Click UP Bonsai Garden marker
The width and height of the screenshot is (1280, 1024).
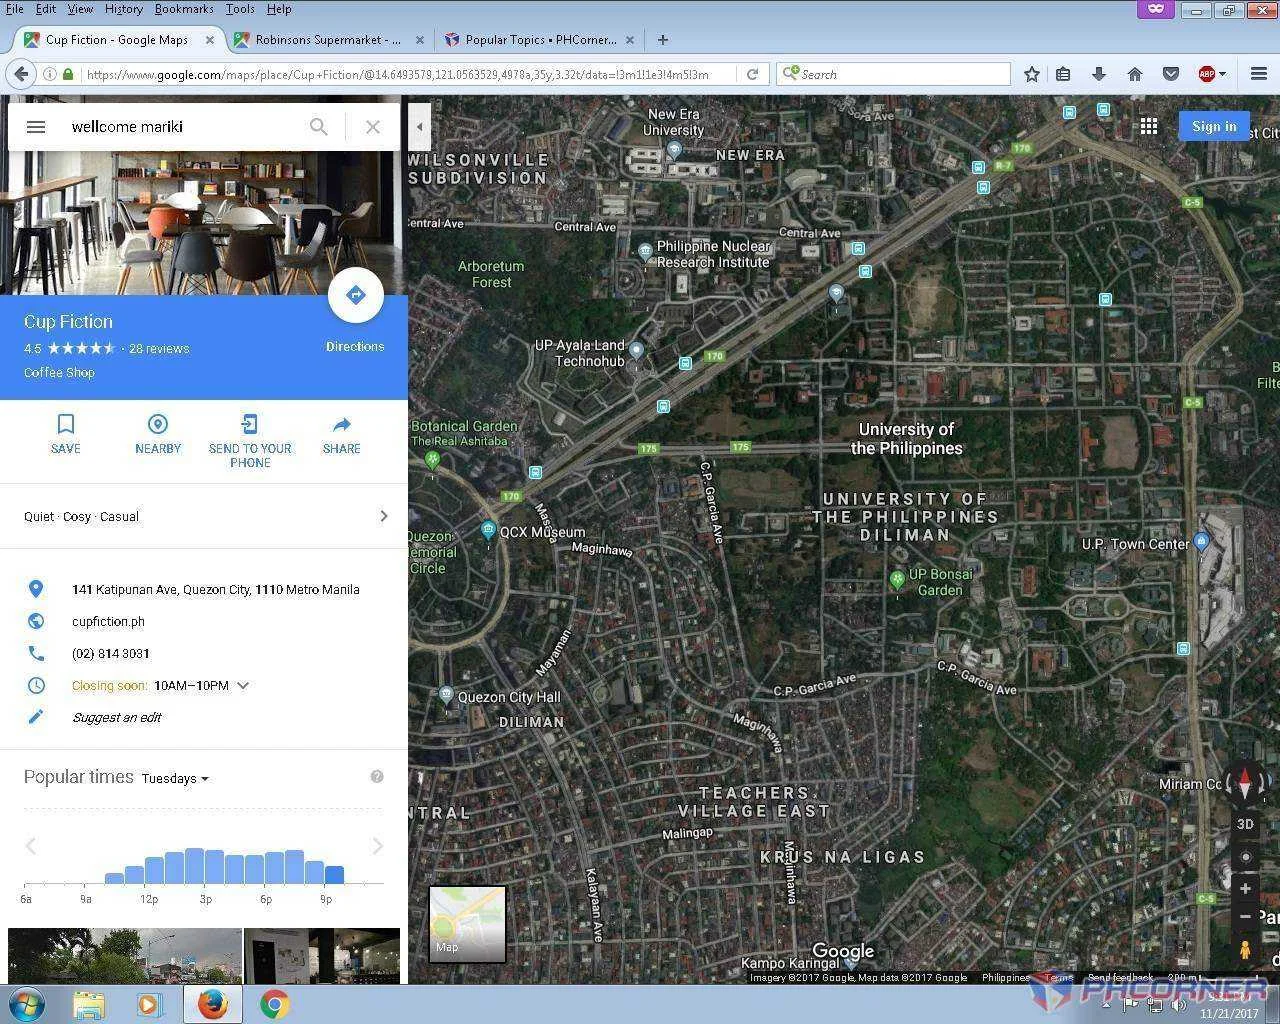pyautogui.click(x=897, y=580)
